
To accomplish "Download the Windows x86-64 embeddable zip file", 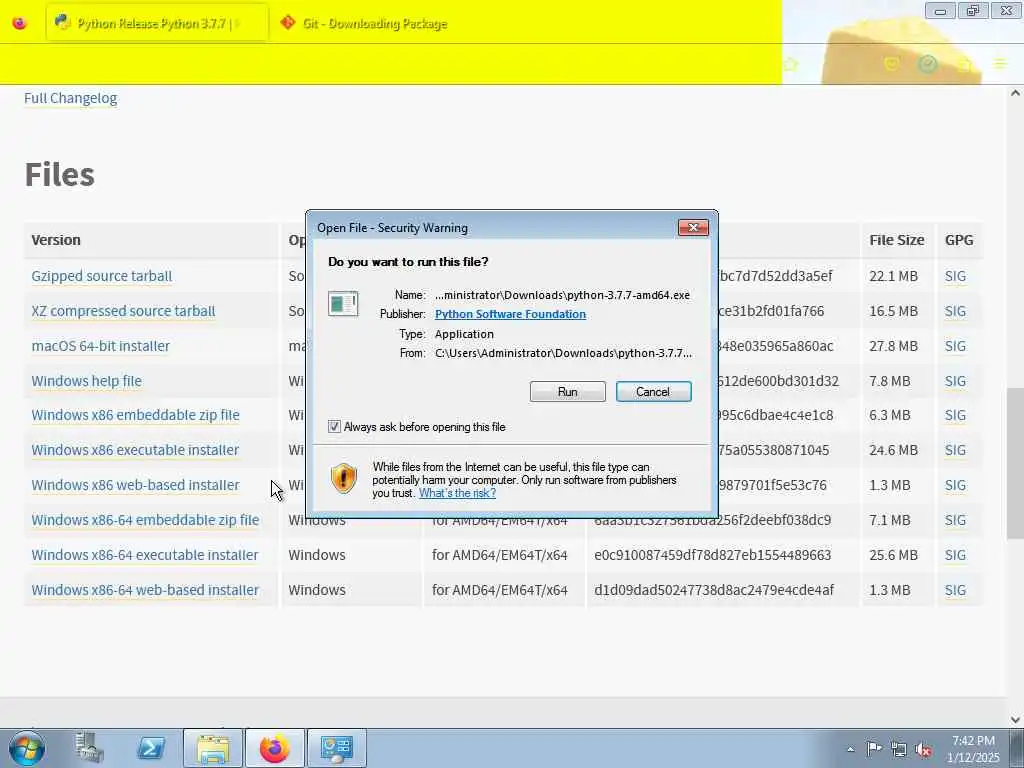I will pyautogui.click(x=145, y=520).
